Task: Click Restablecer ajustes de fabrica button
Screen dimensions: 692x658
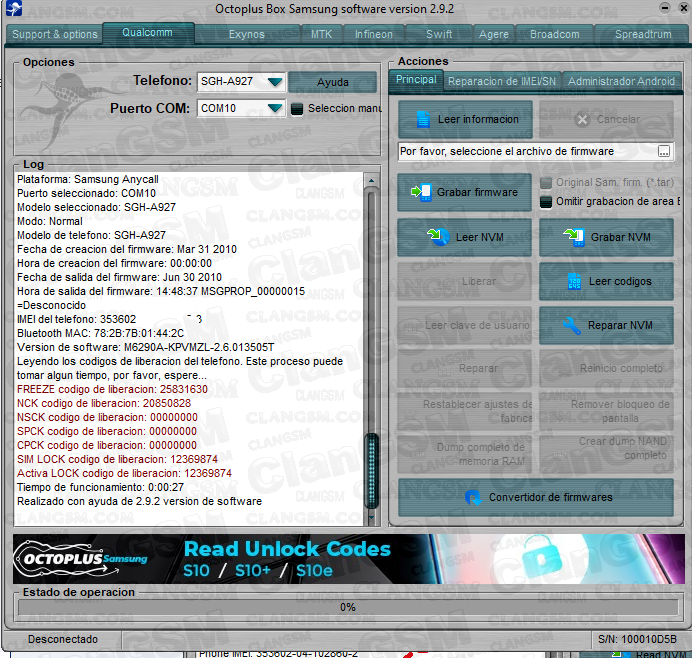Action: [464, 411]
